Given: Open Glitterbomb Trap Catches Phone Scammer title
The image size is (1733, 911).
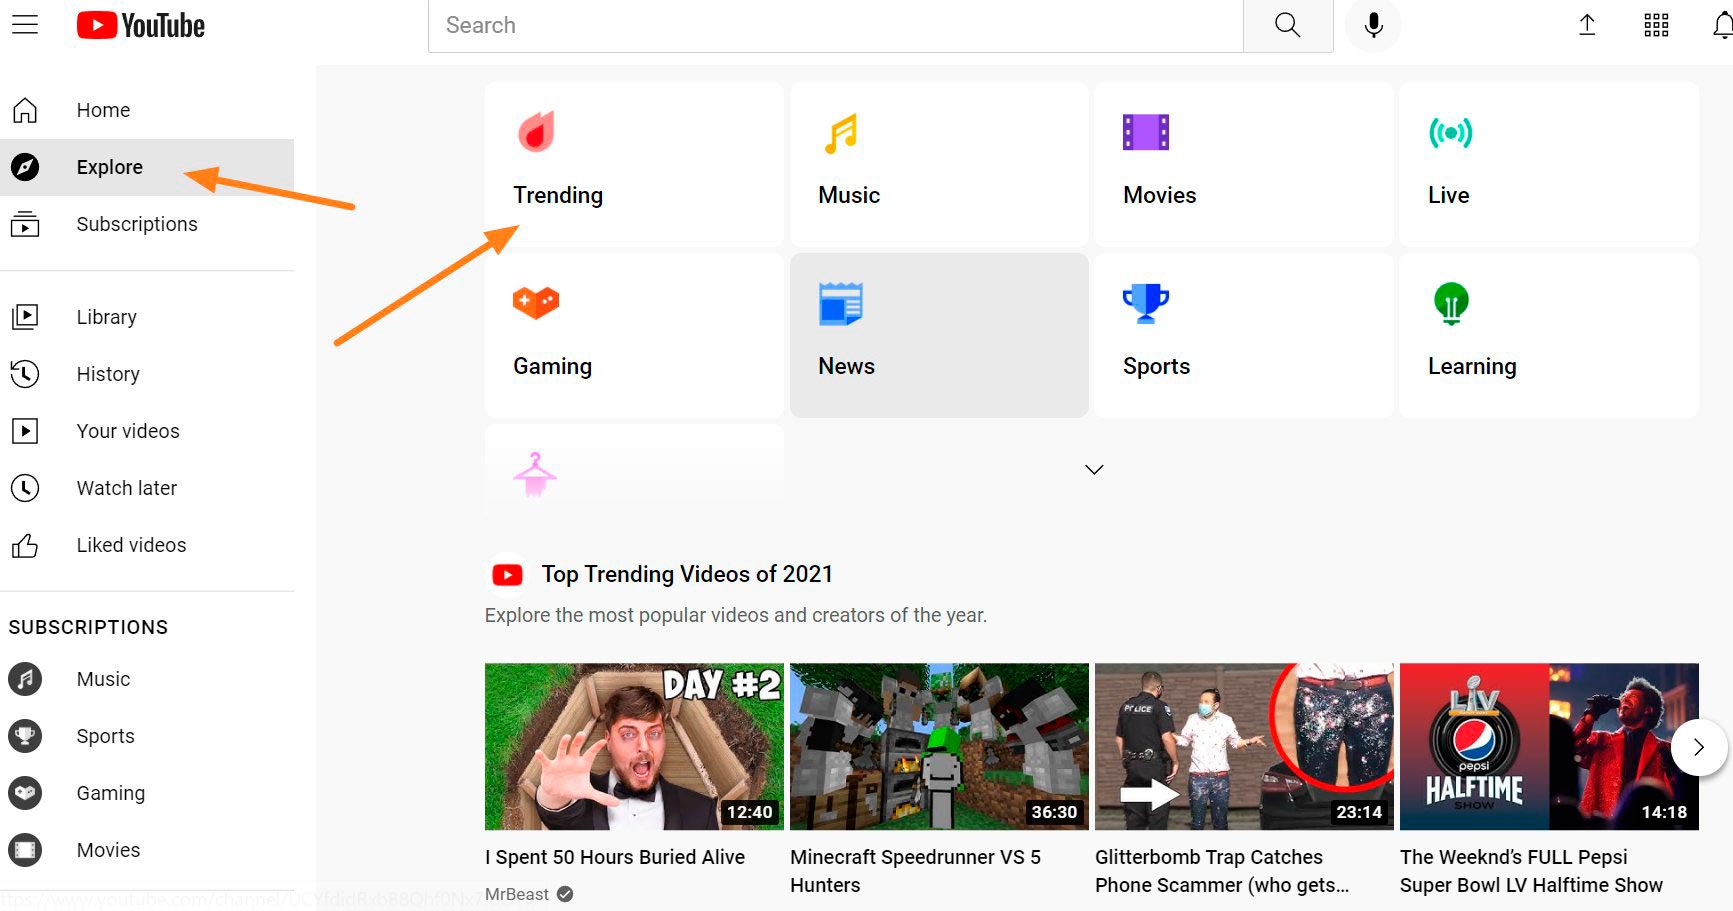Looking at the screenshot, I should click(1222, 871).
